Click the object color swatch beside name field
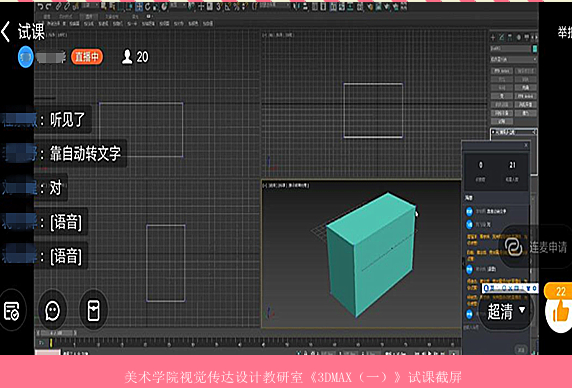This screenshot has height=388, width=572. click(x=535, y=48)
